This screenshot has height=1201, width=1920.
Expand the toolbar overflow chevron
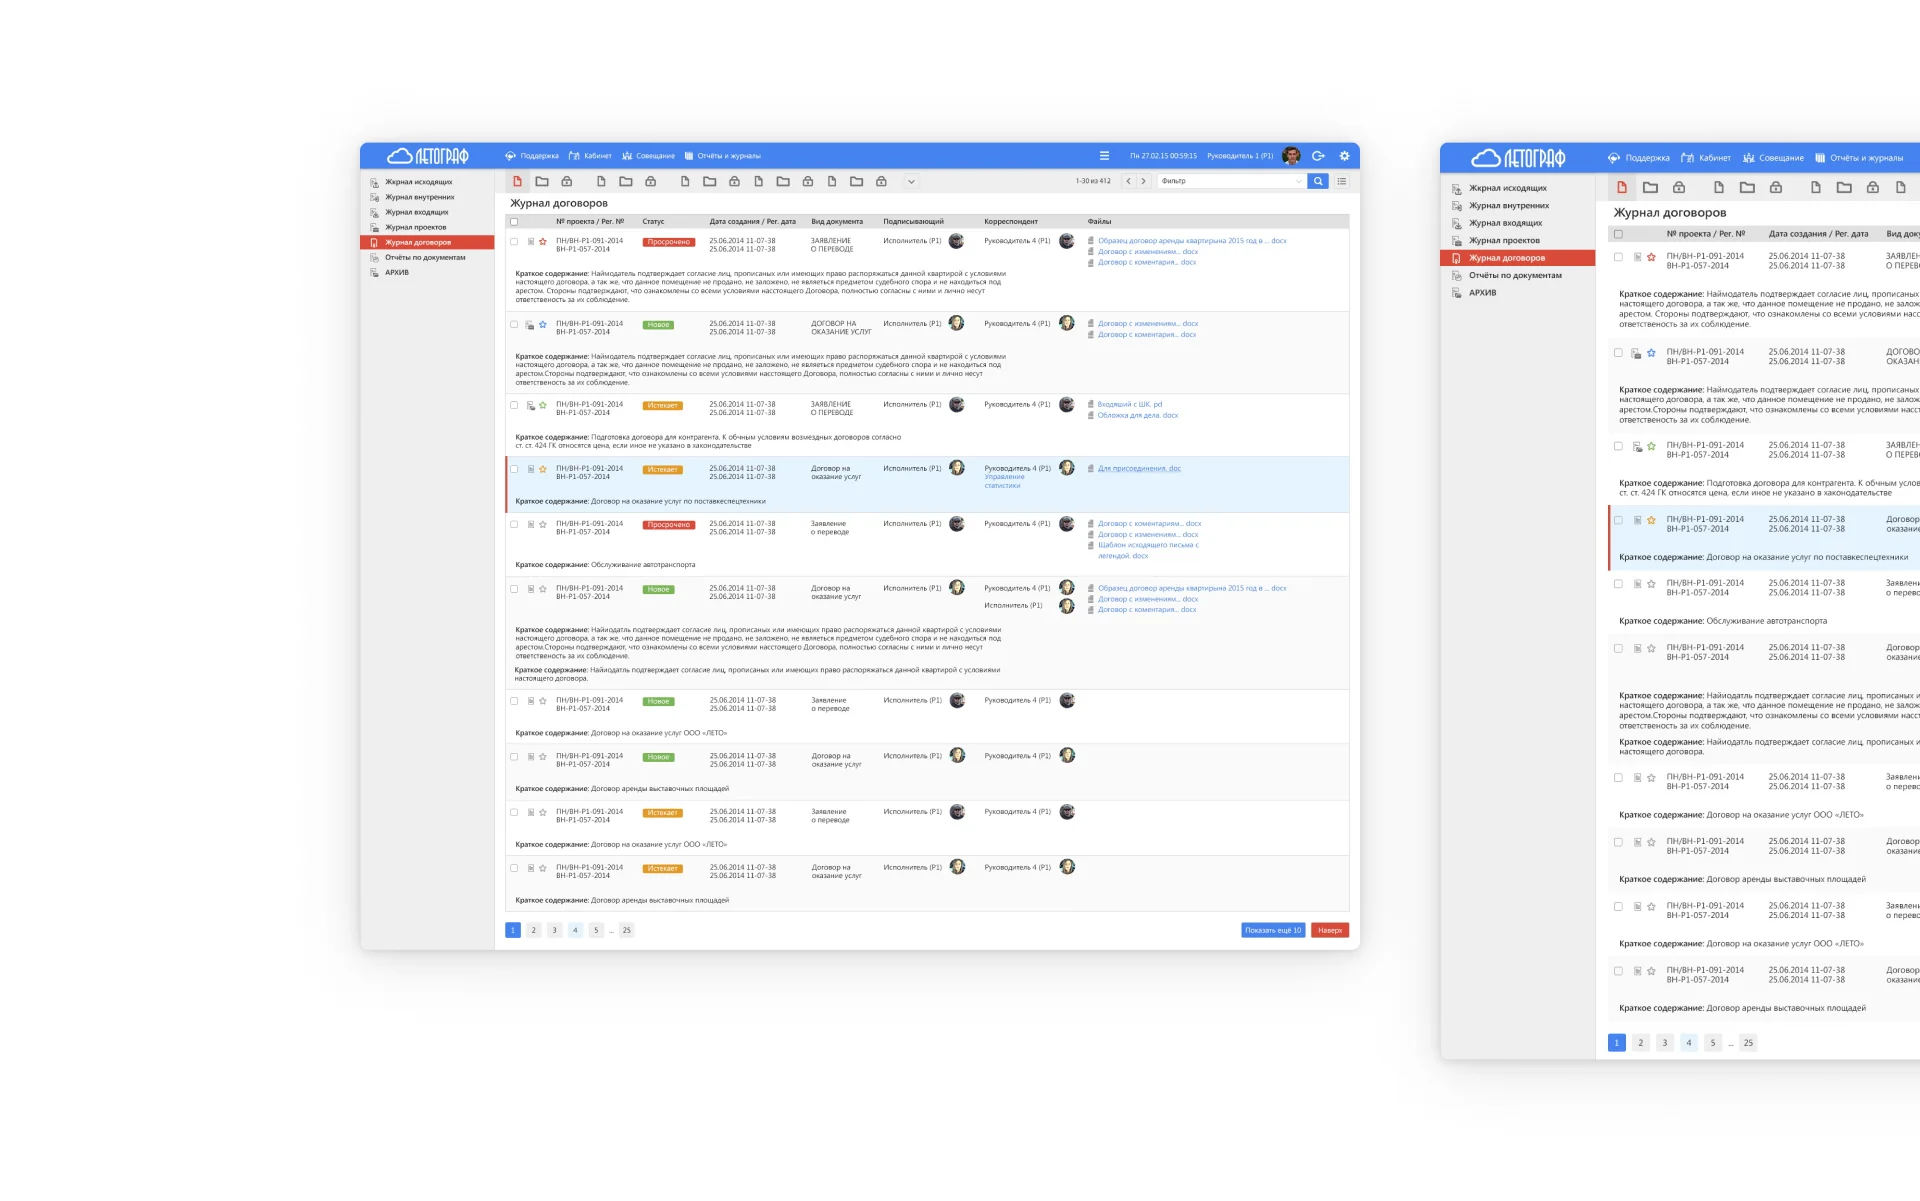[910, 182]
